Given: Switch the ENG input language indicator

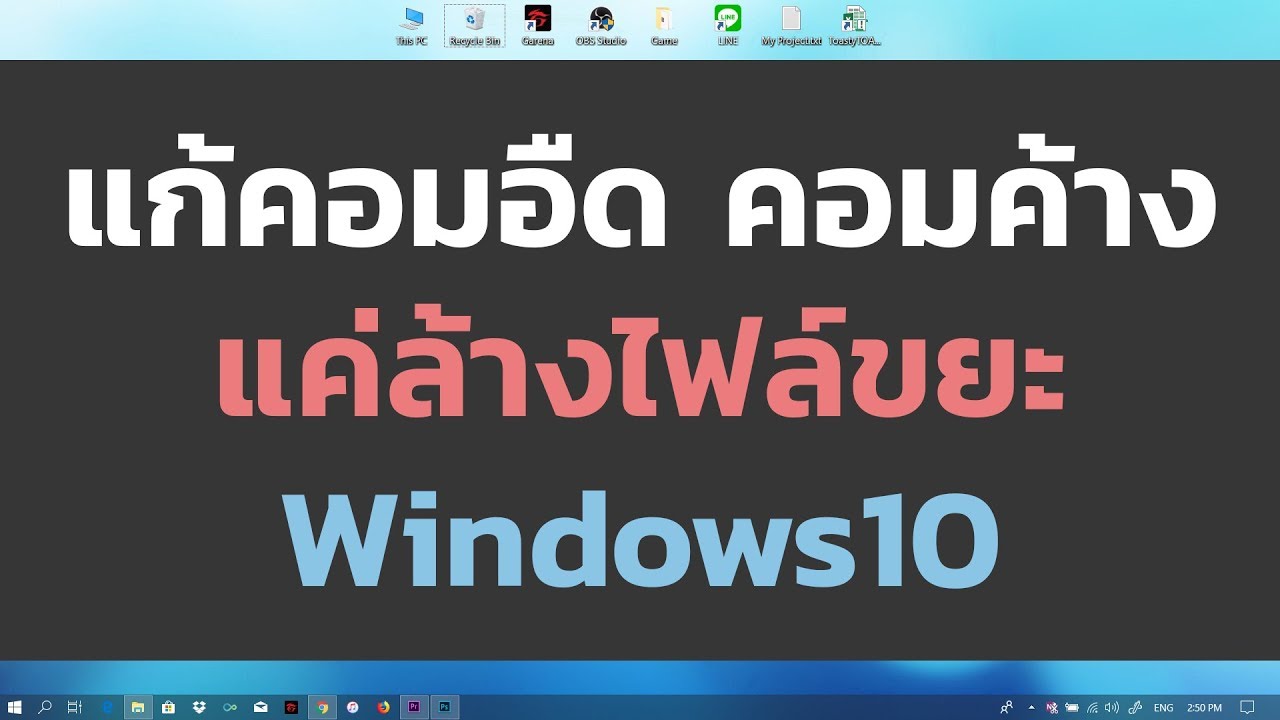Looking at the screenshot, I should pyautogui.click(x=1164, y=707).
